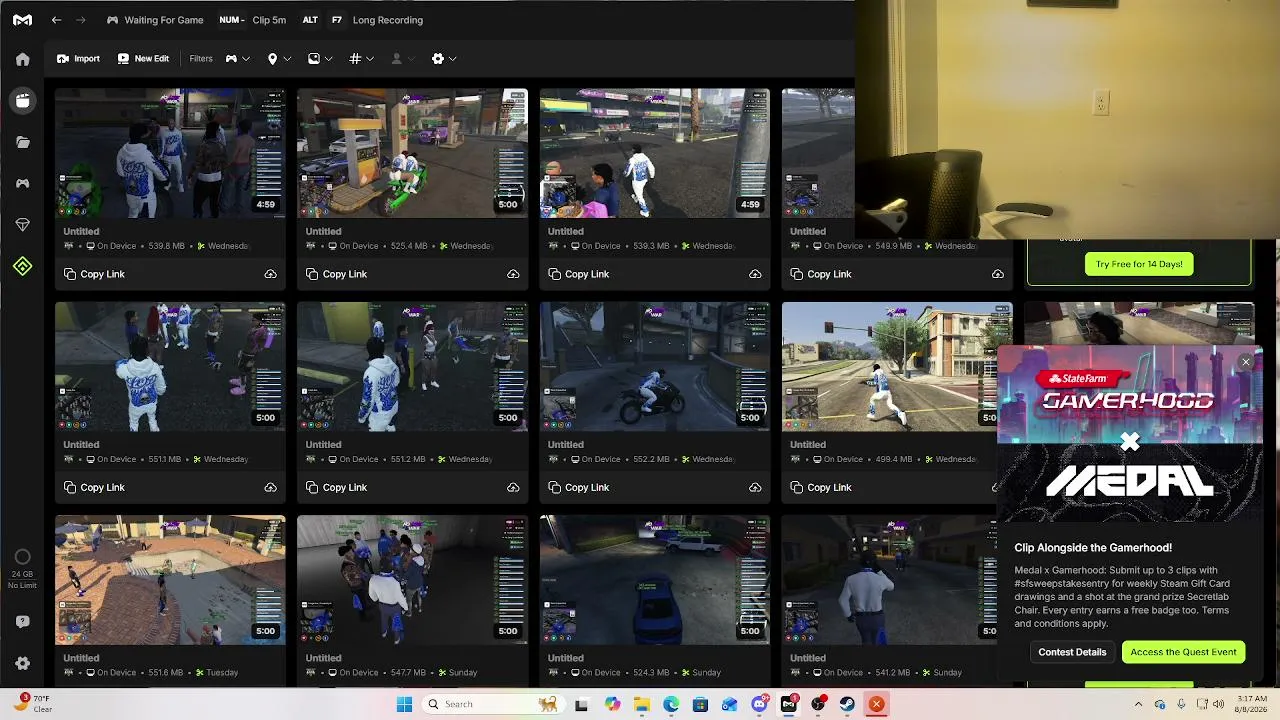Click Untitled title of 524.3 MB clip
This screenshot has width=1280, height=720.
coord(565,658)
